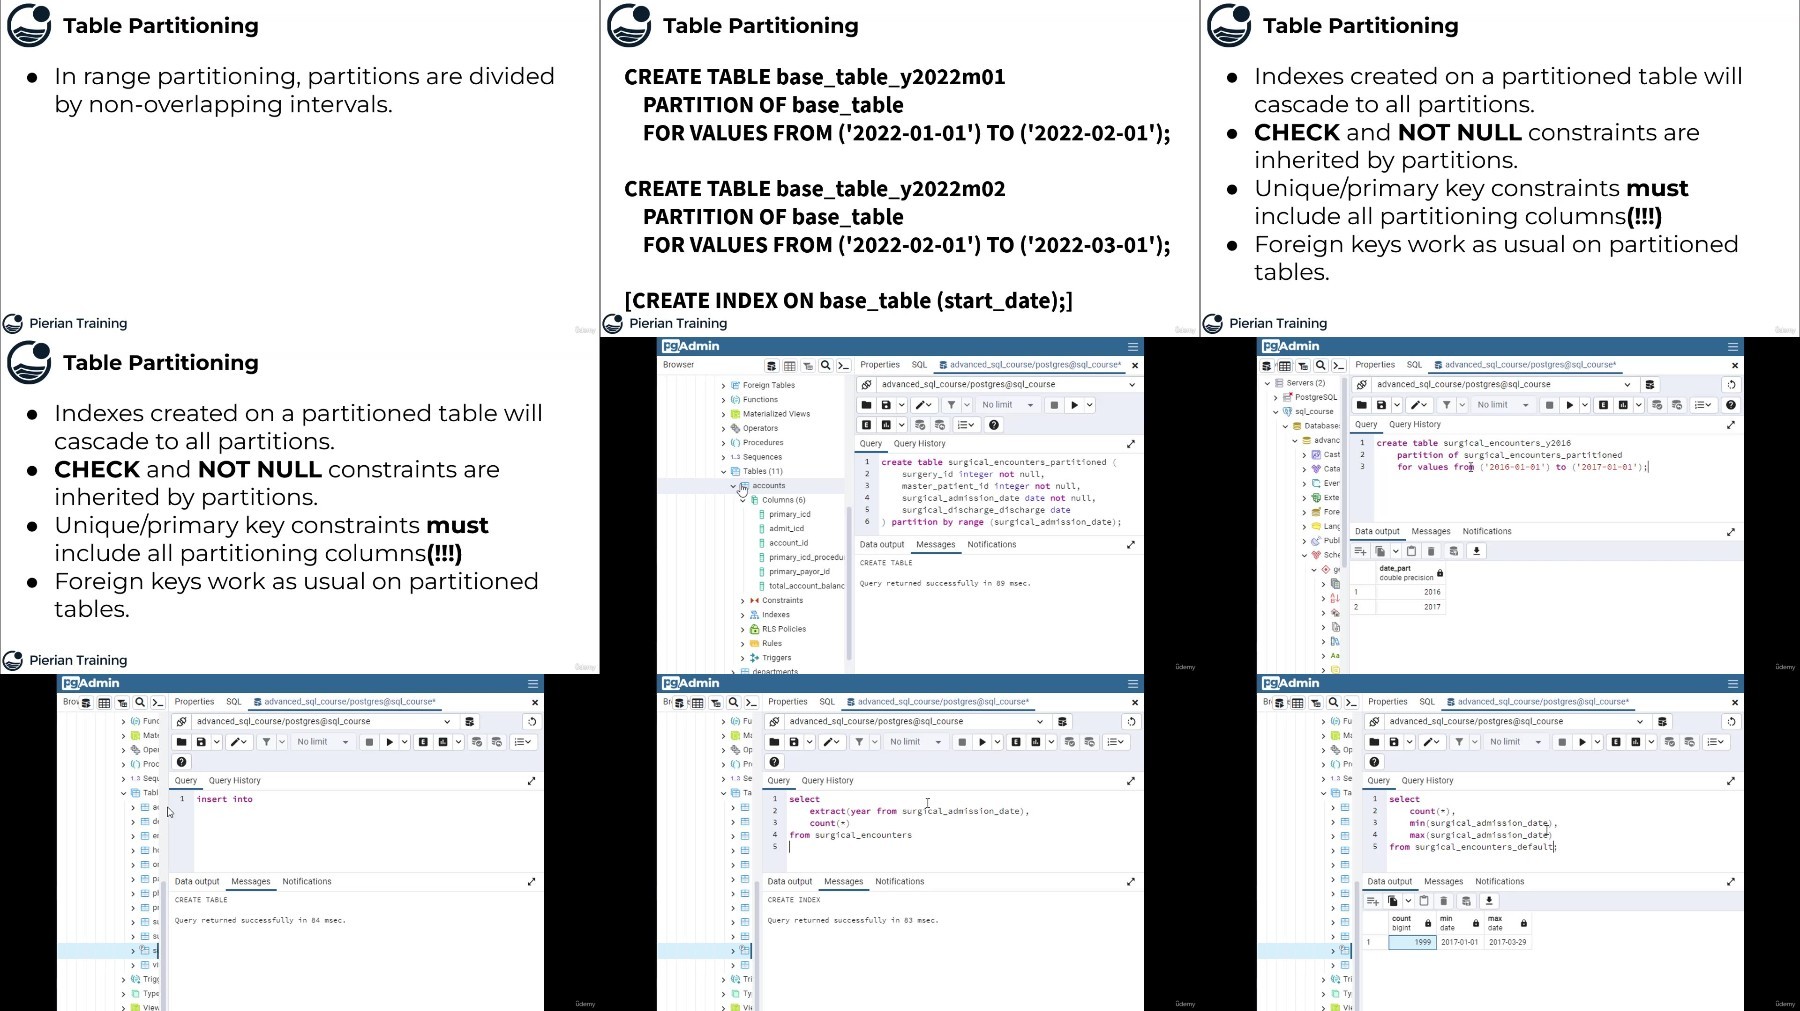Expand the PostgreSQL server node
This screenshot has width=1800, height=1011.
pos(1276,397)
